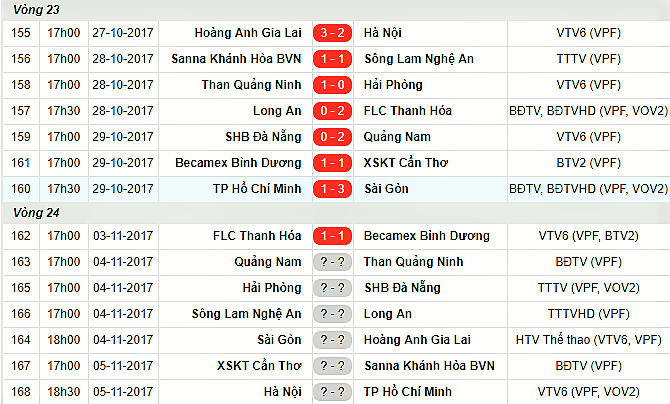
Task: Click Becamex Bình Dương in match 162
Action: pos(426,236)
